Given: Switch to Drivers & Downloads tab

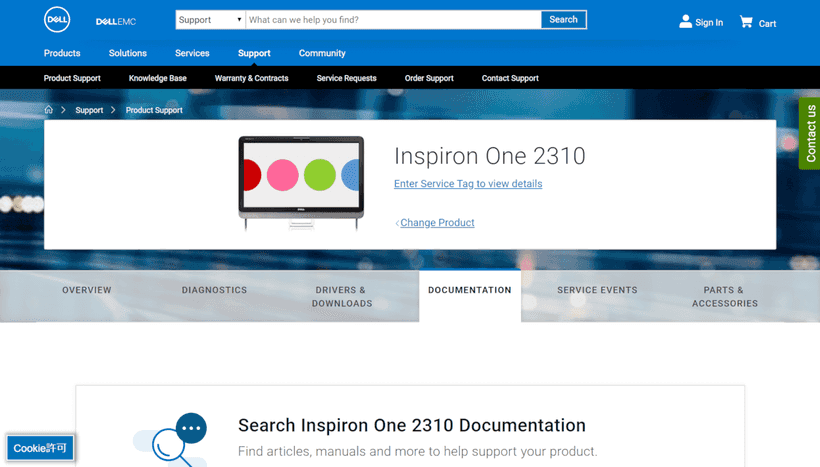Looking at the screenshot, I should click(342, 297).
